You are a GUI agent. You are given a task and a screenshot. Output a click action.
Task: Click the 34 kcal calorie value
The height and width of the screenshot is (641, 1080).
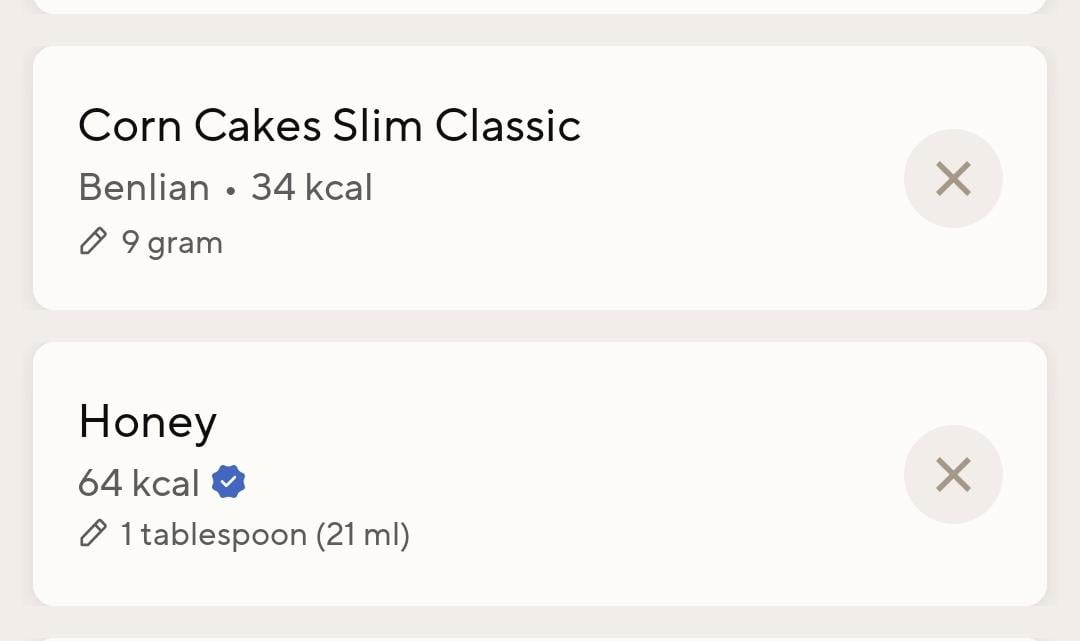(x=311, y=187)
